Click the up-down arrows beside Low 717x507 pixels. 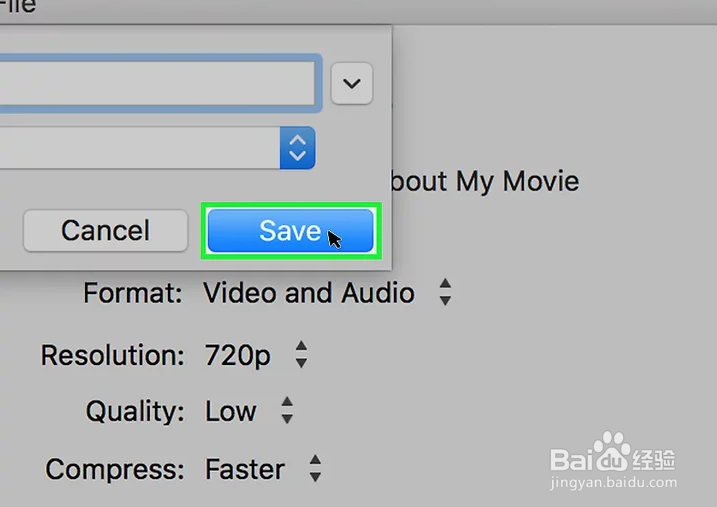[287, 410]
